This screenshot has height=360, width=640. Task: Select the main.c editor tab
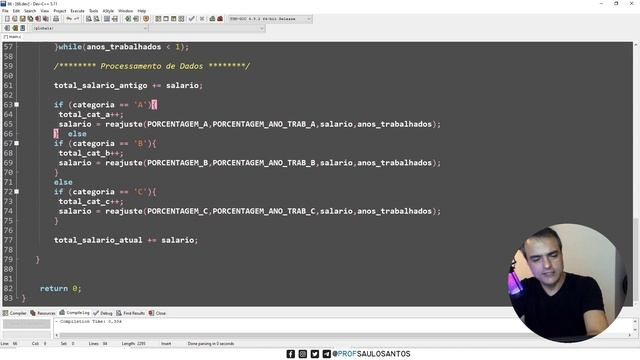point(13,37)
